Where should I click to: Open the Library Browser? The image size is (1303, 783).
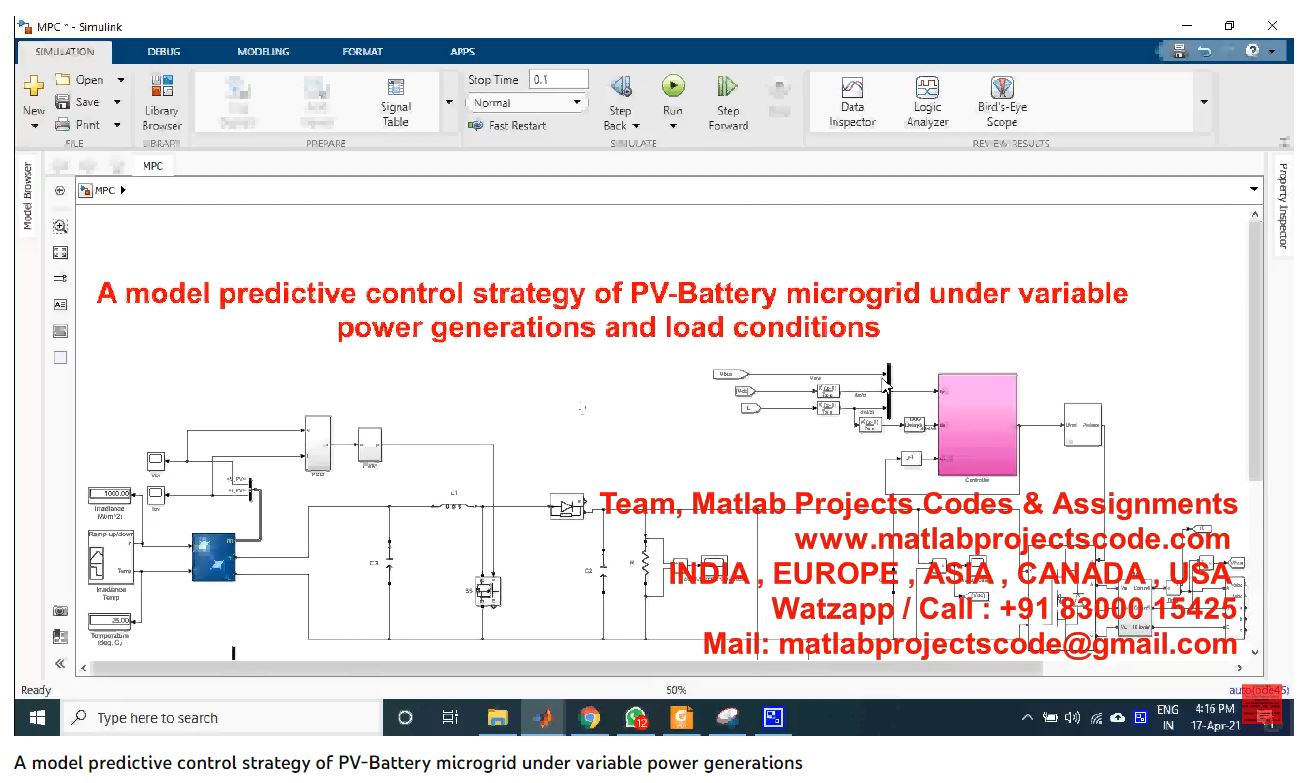tap(161, 102)
